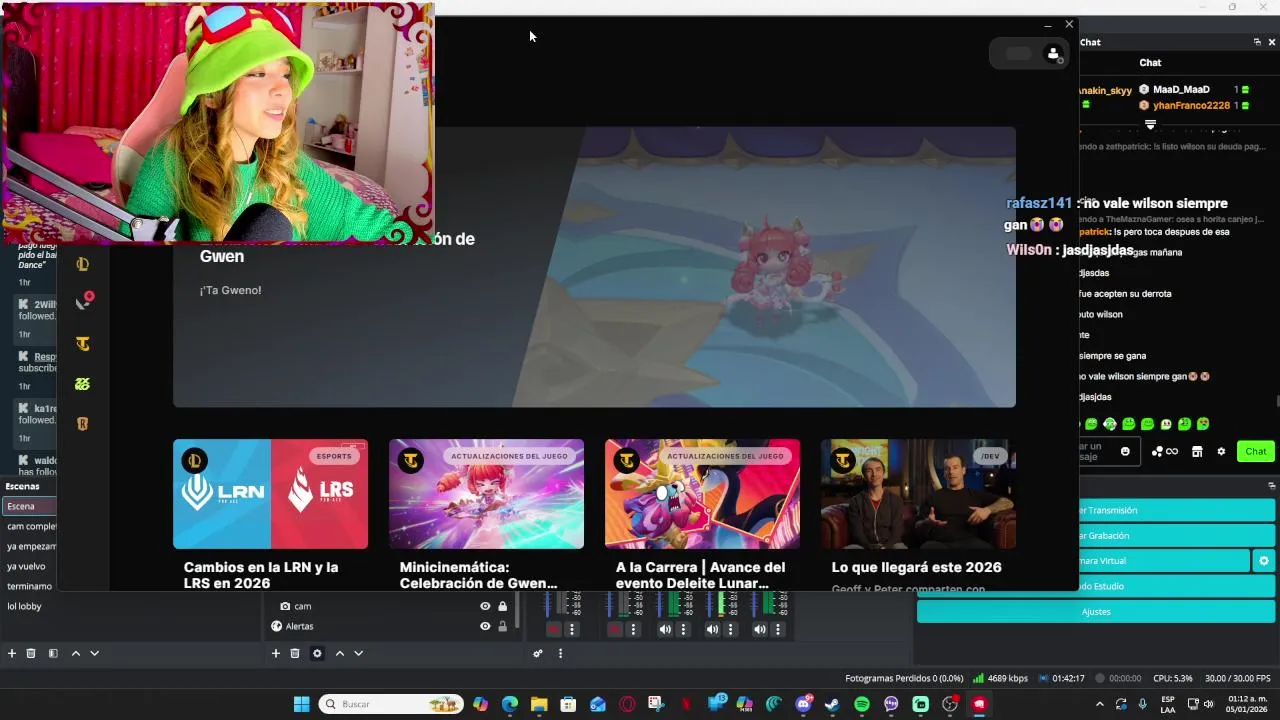Open options menu for fourth audio channel

[730, 629]
